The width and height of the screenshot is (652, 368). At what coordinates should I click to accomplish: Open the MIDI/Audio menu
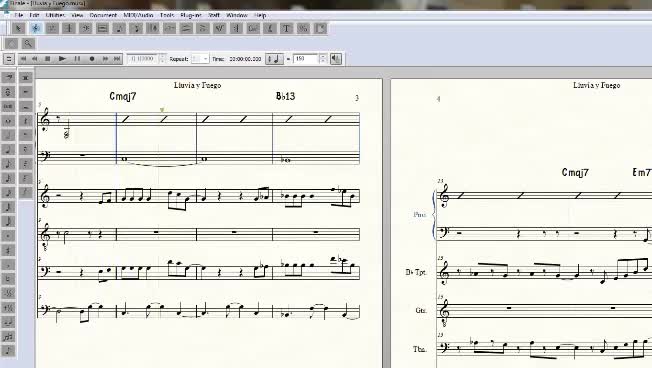point(138,15)
